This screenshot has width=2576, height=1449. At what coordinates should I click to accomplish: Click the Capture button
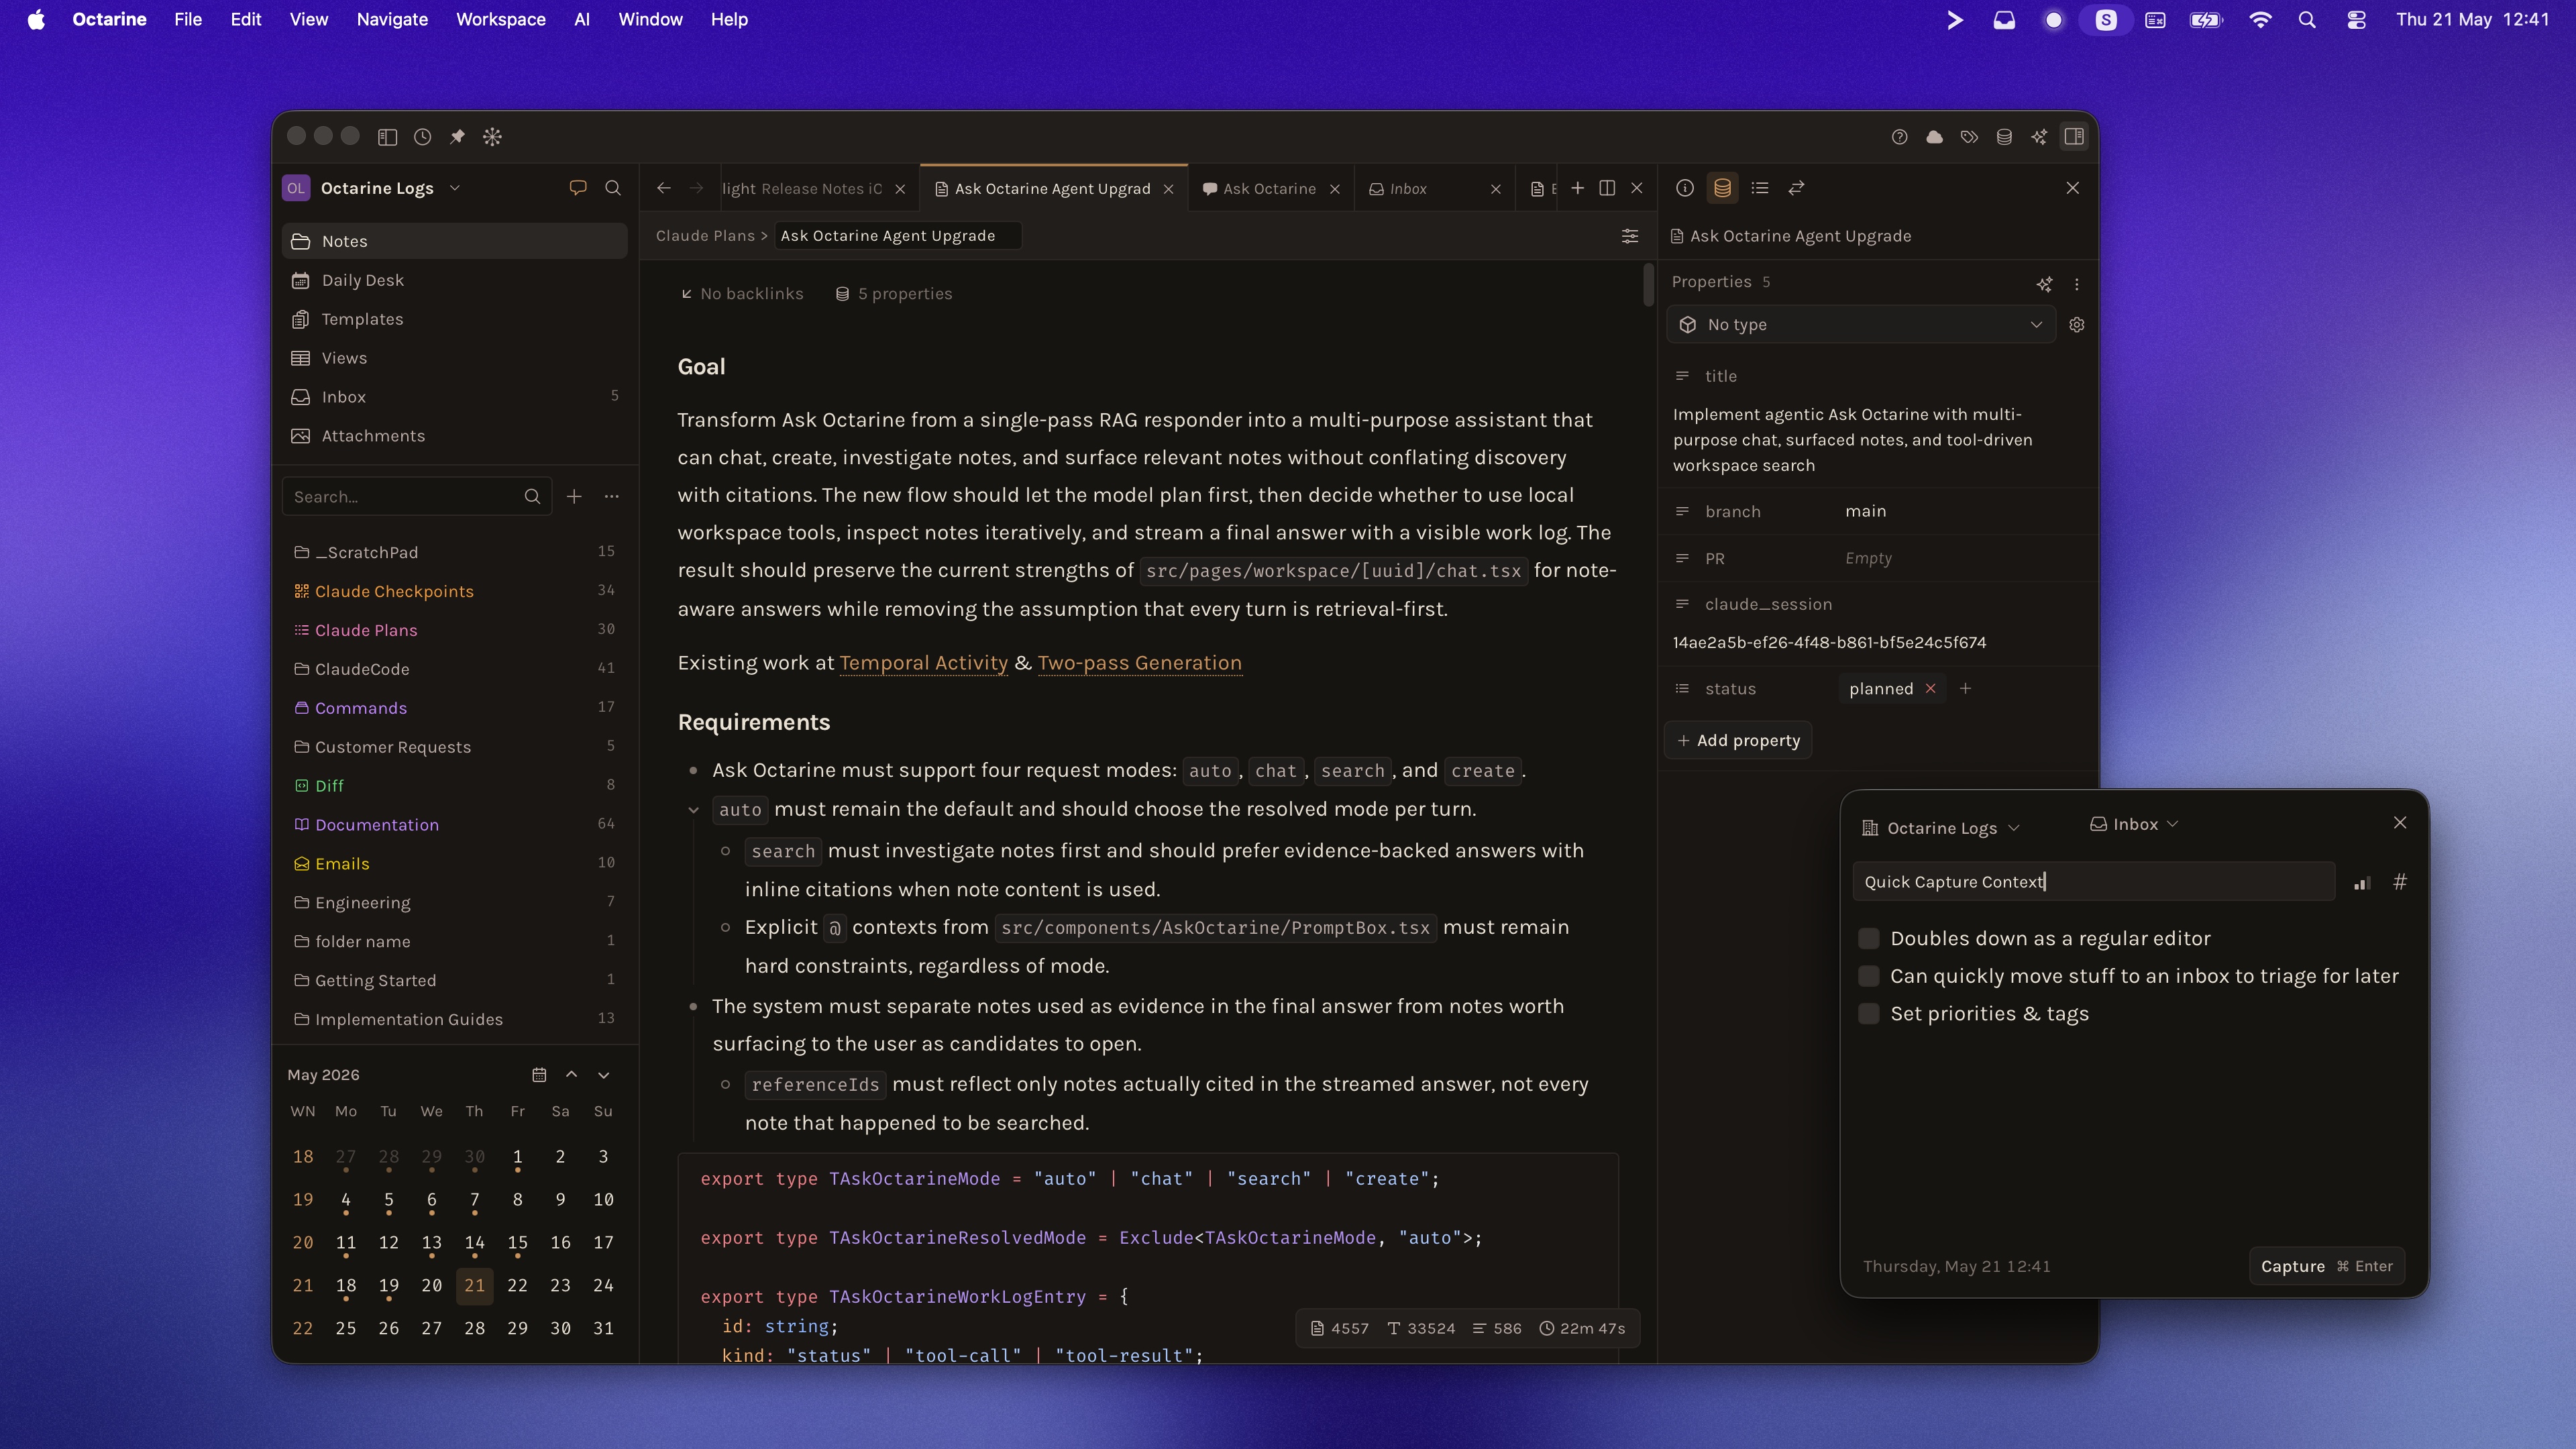(2326, 1266)
